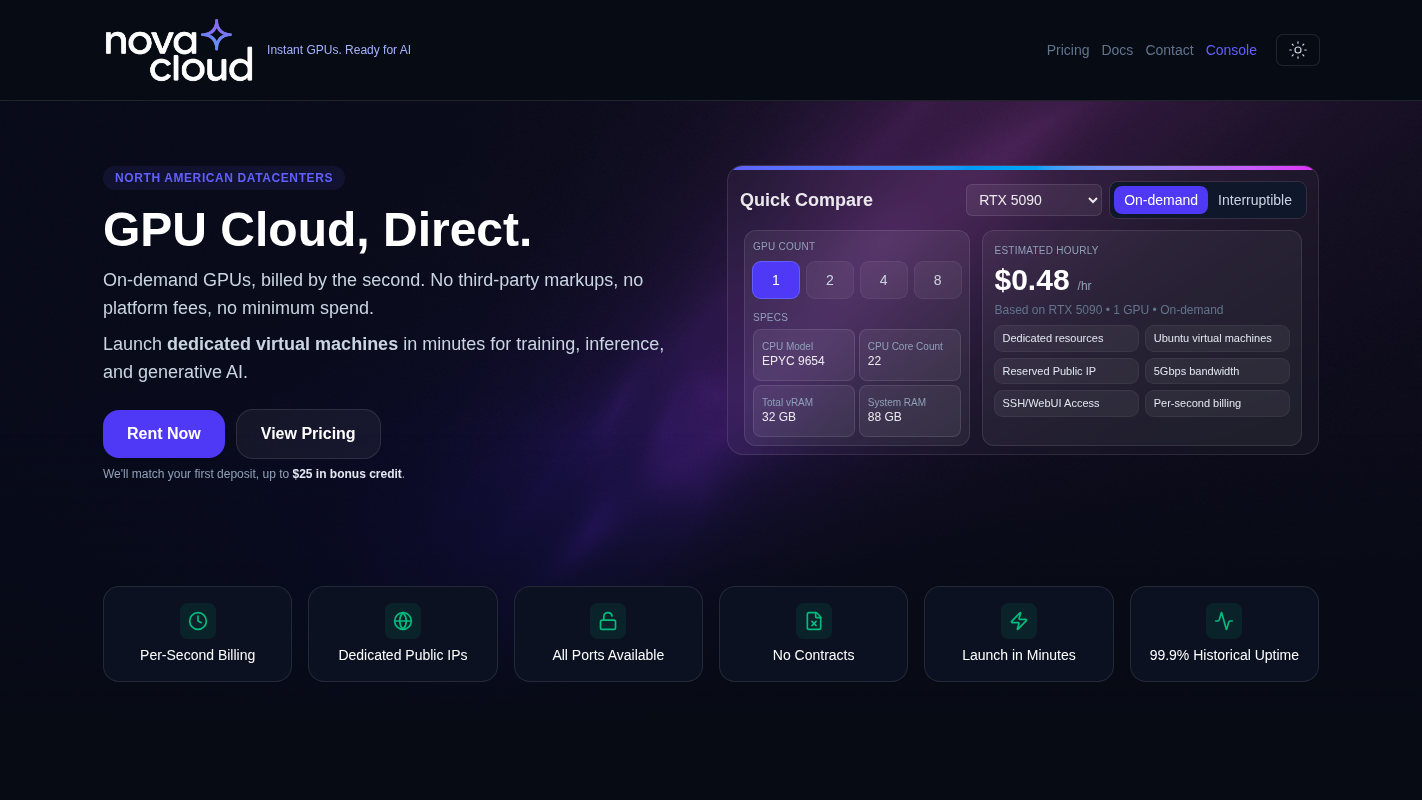Click the No Contracts card label
The width and height of the screenshot is (1422, 800).
[814, 655]
